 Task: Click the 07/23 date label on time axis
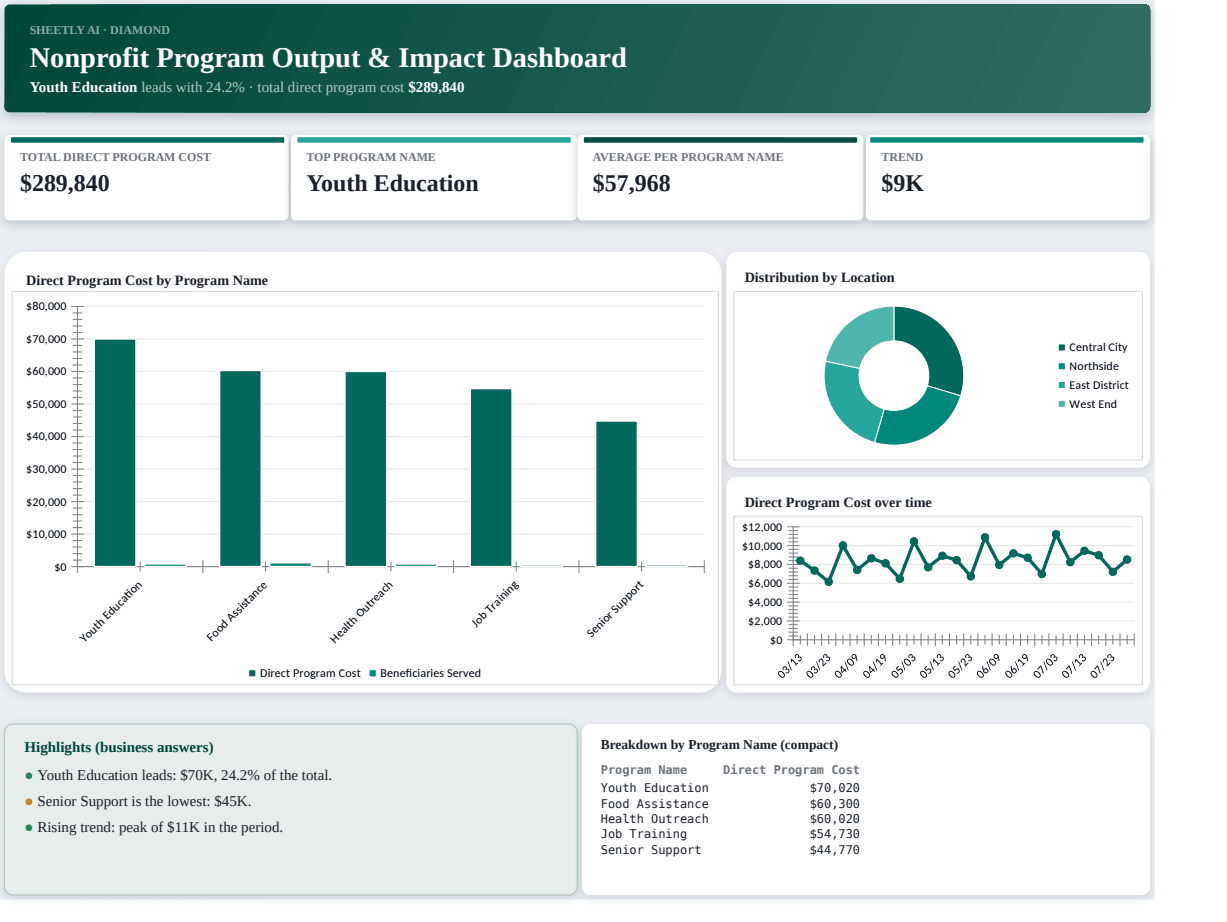1103,666
